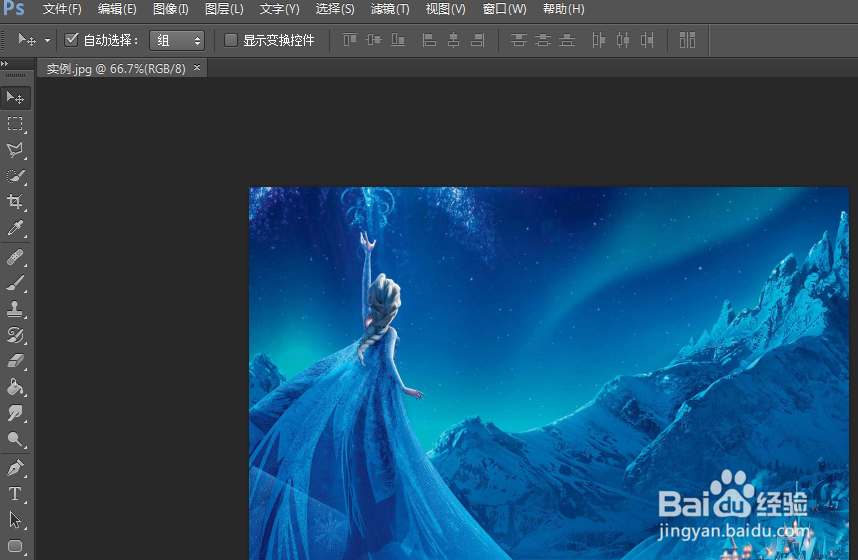Image resolution: width=858 pixels, height=560 pixels.
Task: Select the Brush tool
Action: coord(15,283)
